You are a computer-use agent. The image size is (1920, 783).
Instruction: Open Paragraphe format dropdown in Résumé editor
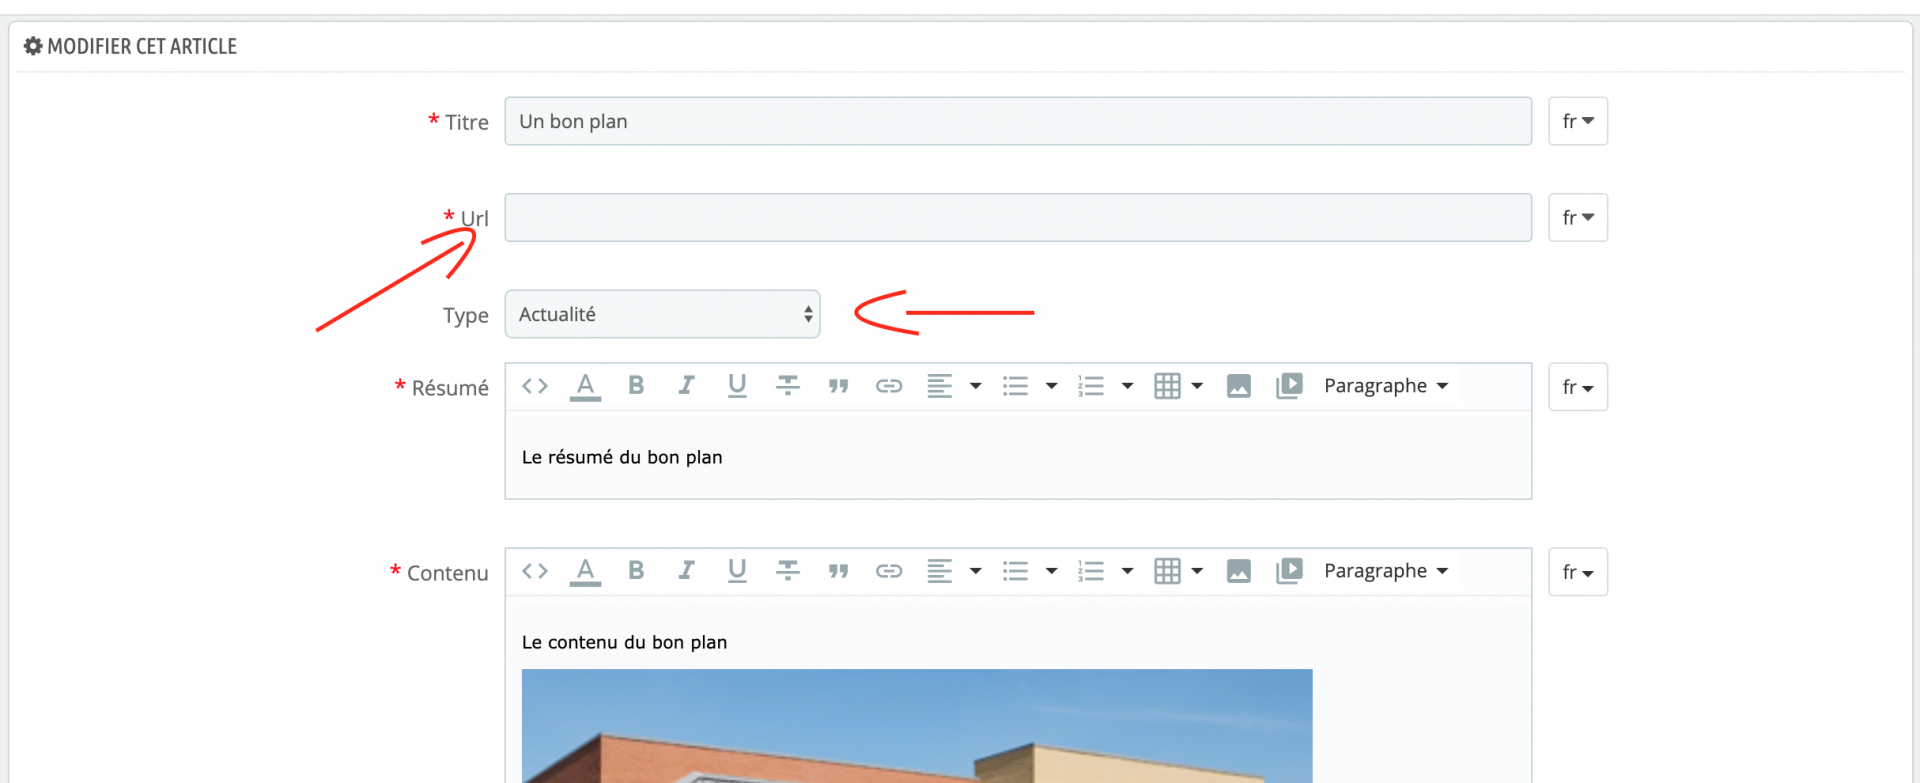1386,386
